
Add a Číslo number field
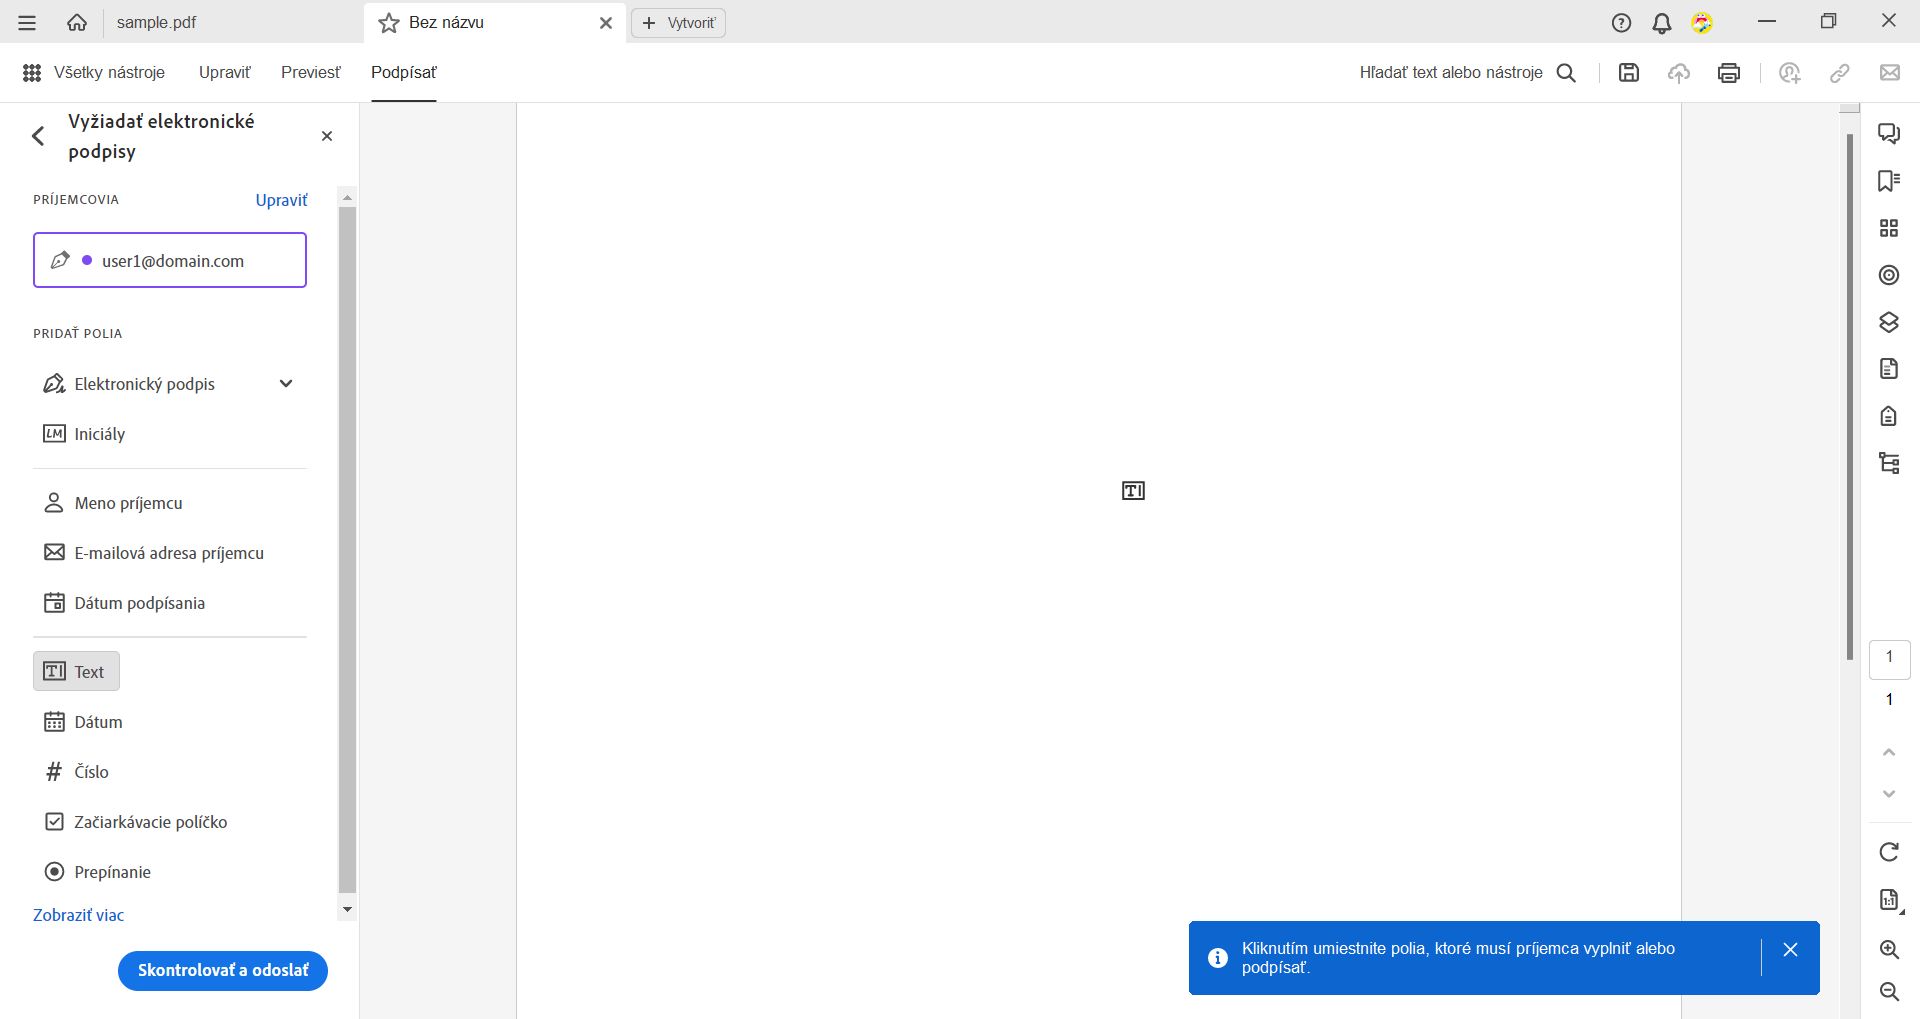click(78, 772)
